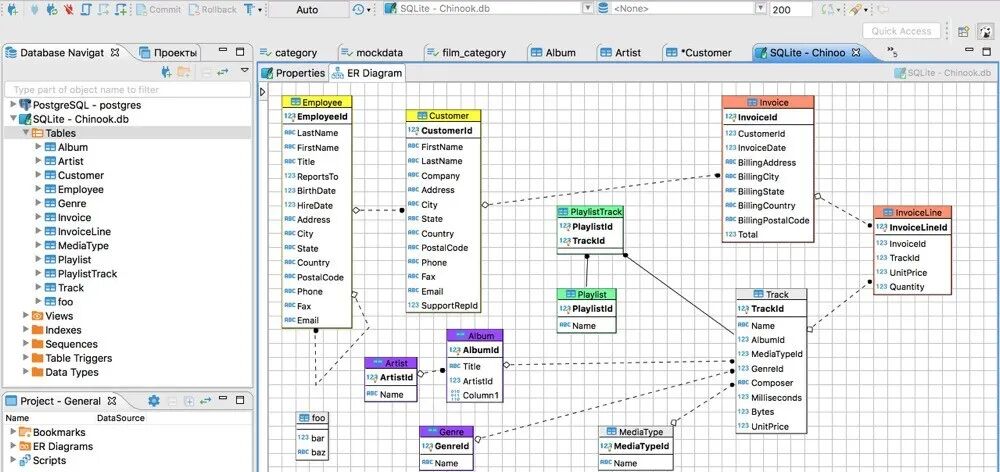Open the active connection SQLite - Chinook.db combo

(489, 9)
